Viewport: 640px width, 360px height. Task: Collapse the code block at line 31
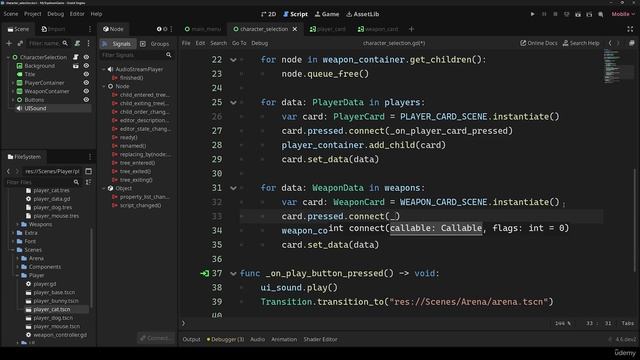coord(233,188)
